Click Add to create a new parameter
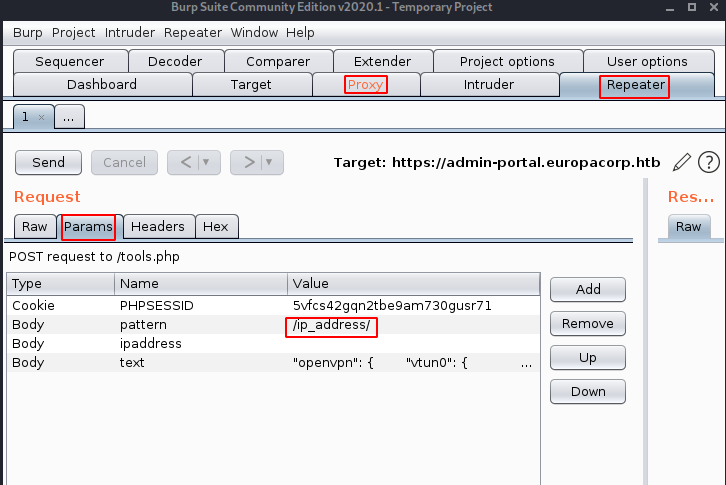The width and height of the screenshot is (726, 485). click(x=588, y=289)
